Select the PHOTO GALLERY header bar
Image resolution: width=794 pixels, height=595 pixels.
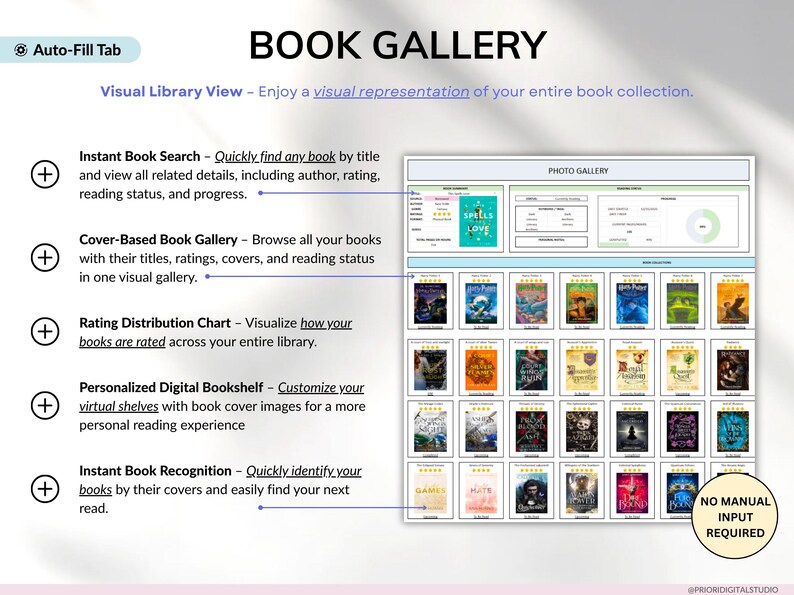578,171
